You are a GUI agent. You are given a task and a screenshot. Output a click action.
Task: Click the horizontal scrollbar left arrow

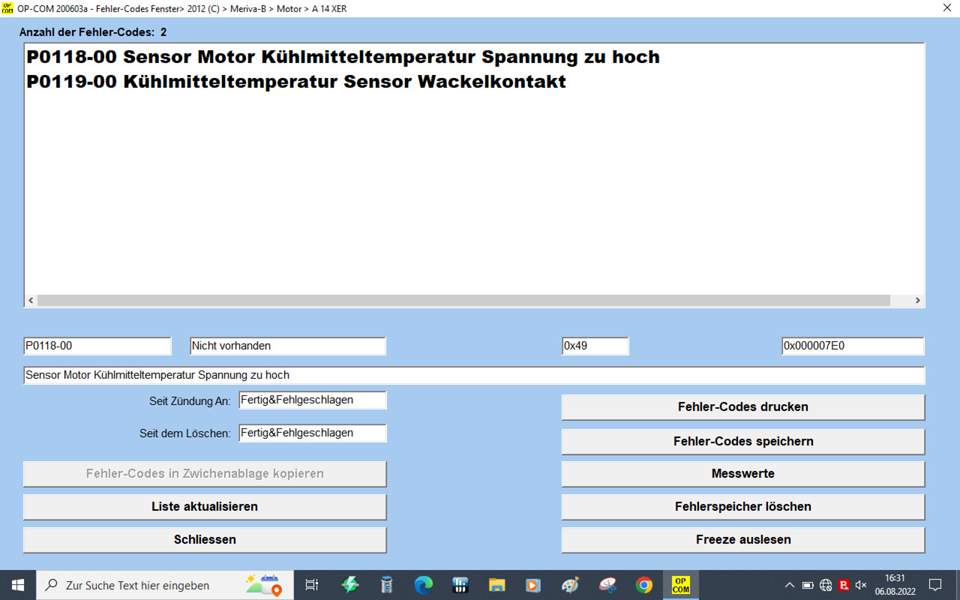coord(31,301)
